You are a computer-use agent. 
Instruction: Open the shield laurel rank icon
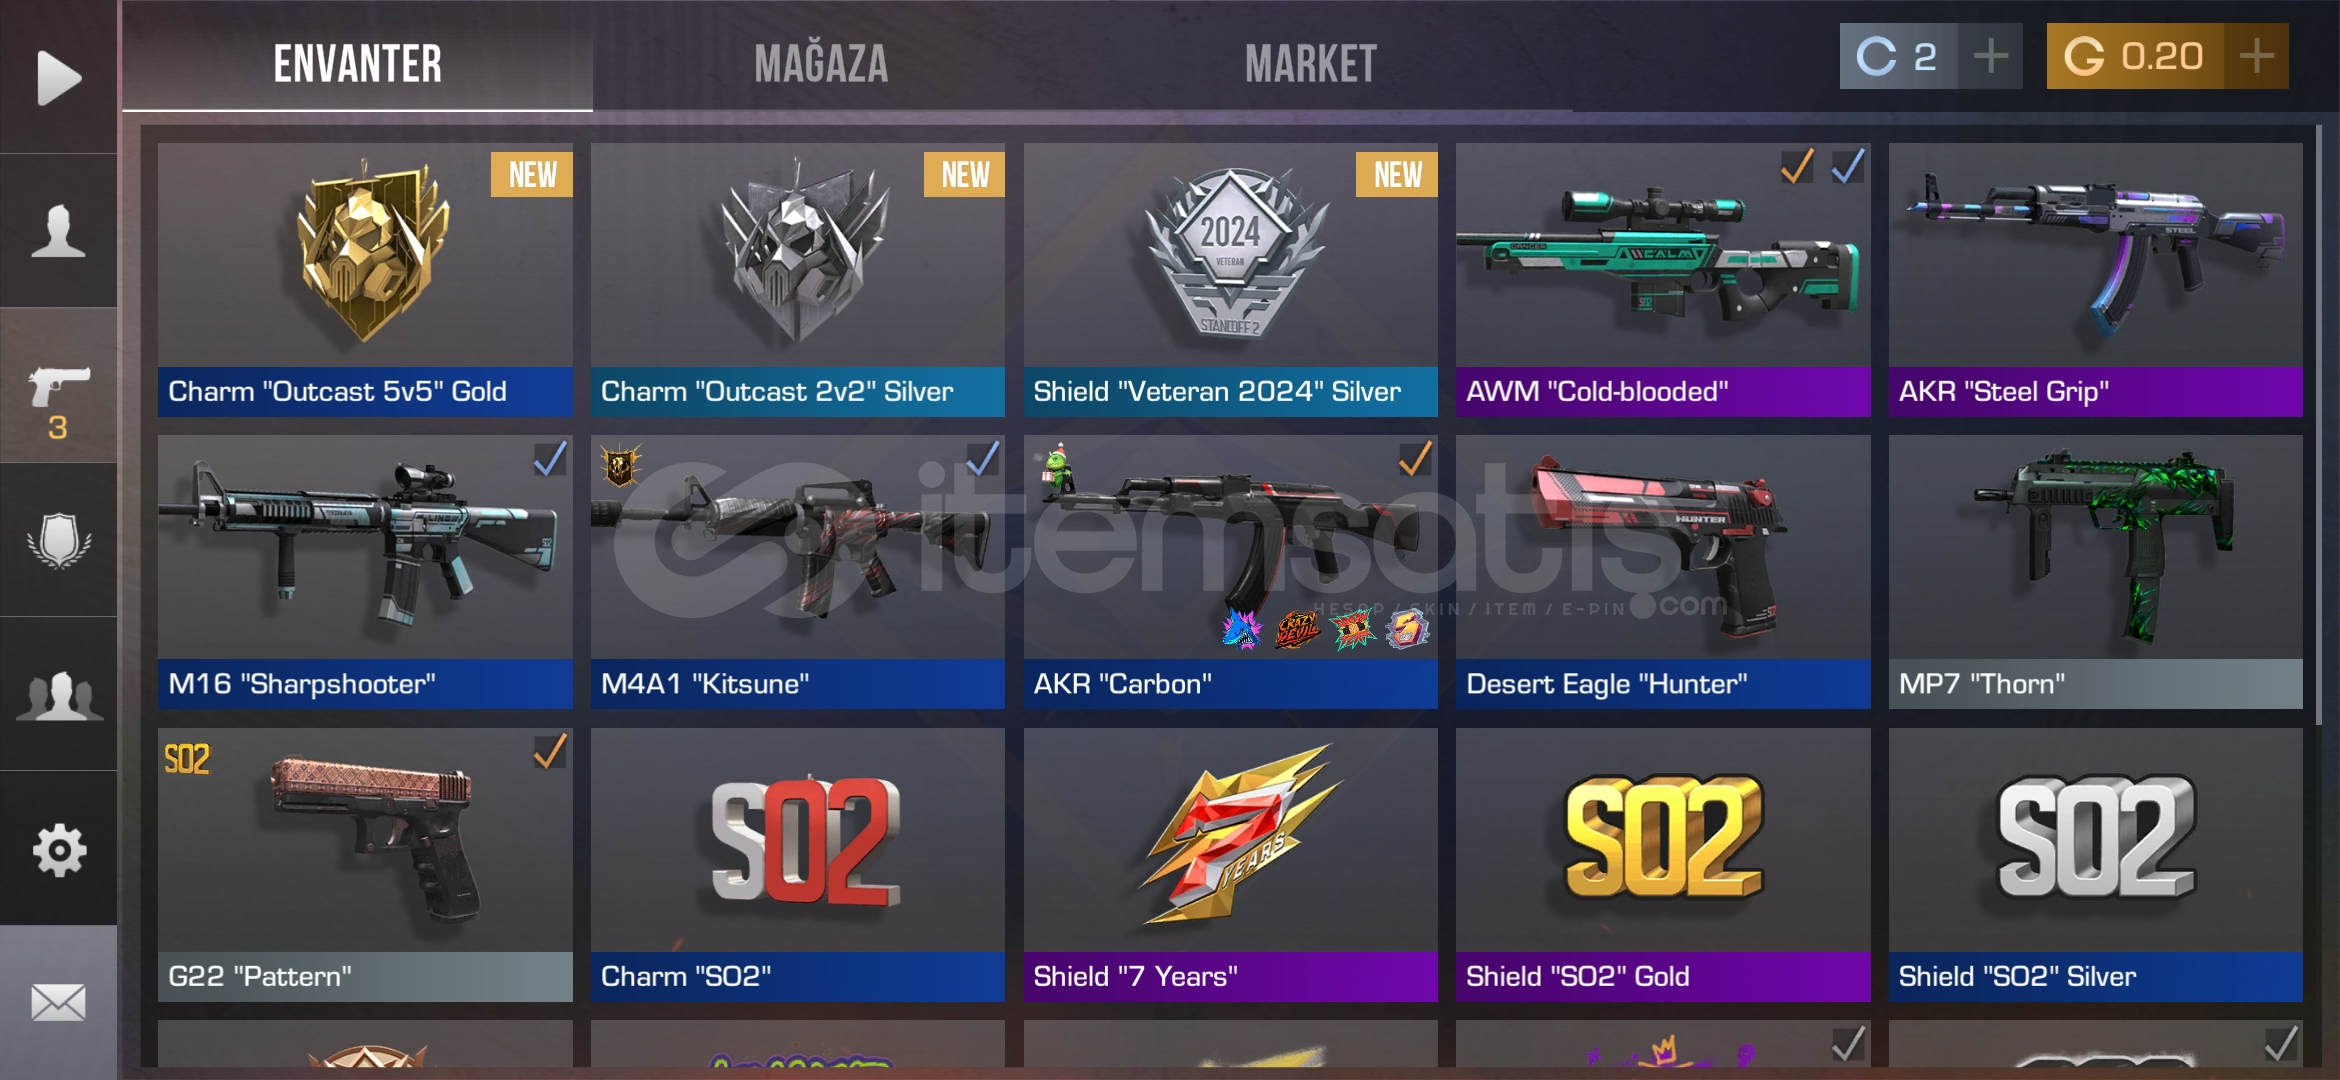click(x=58, y=540)
